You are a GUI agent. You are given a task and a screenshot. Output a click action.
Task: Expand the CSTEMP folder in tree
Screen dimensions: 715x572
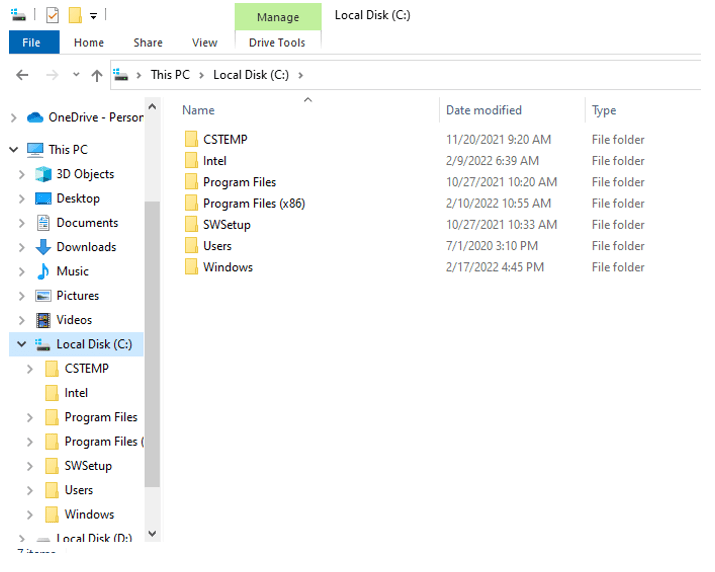30,369
